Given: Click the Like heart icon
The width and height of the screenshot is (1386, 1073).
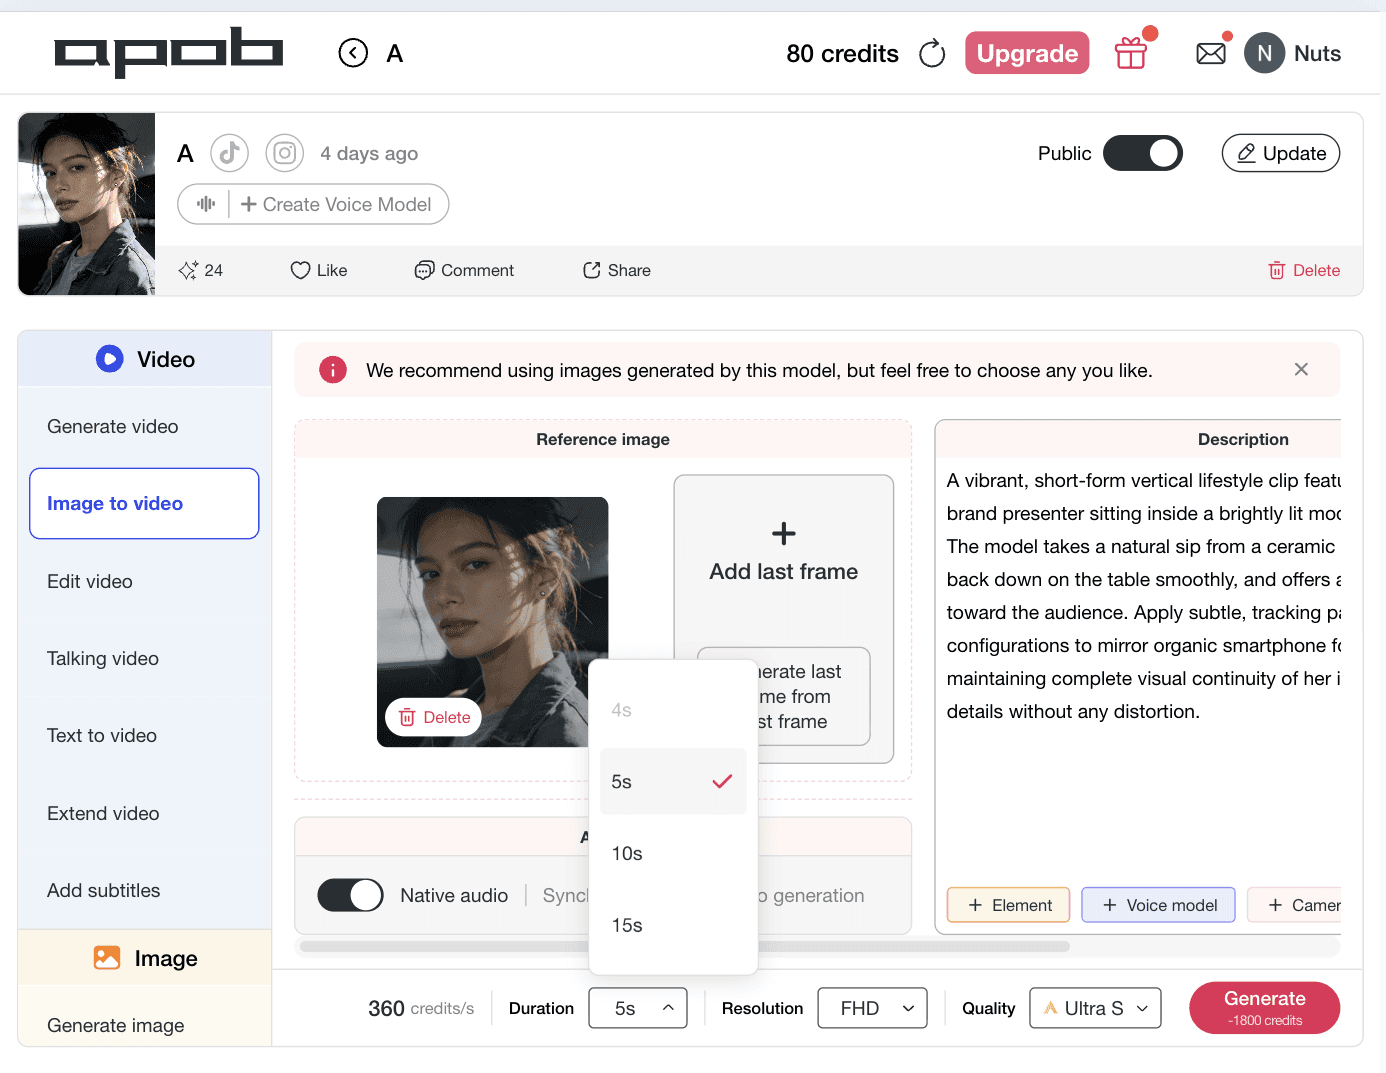Looking at the screenshot, I should (300, 270).
